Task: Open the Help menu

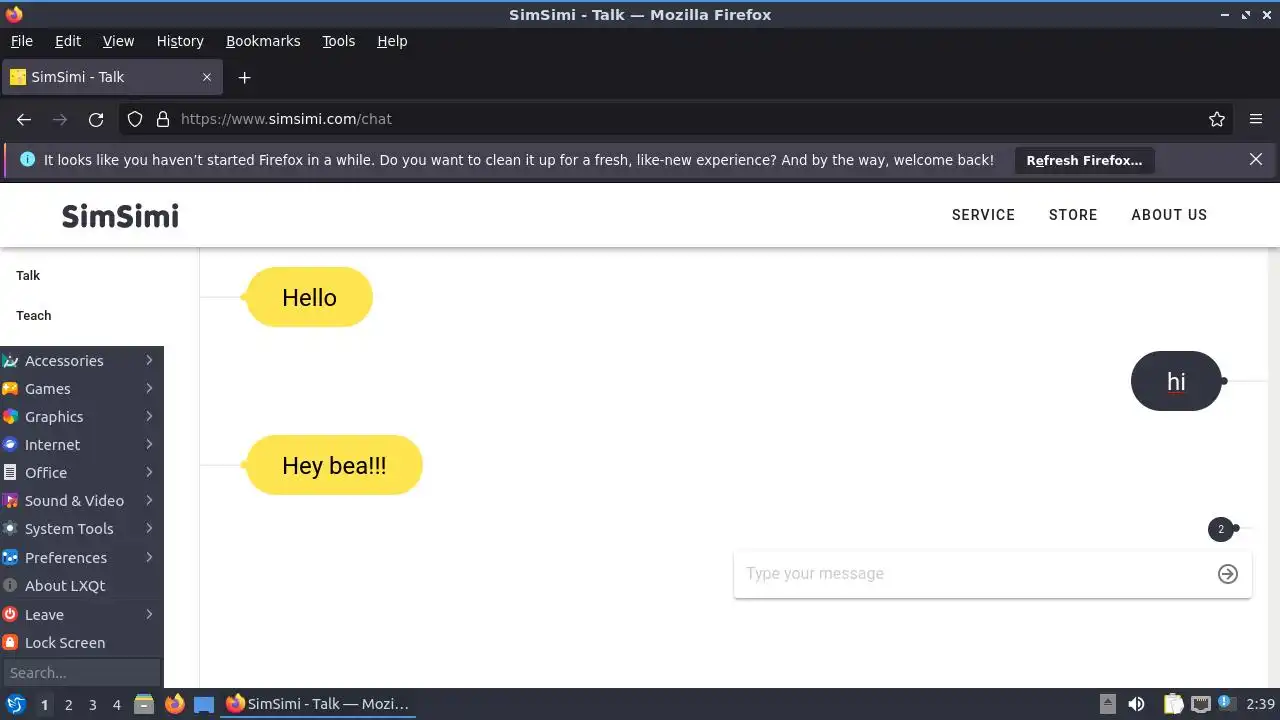Action: click(392, 41)
